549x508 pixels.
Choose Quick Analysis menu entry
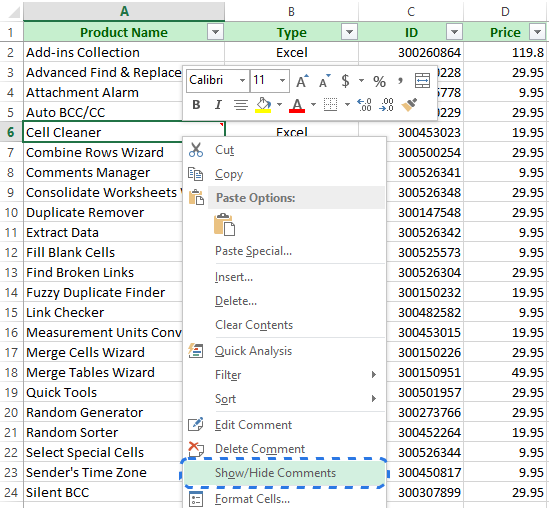(x=284, y=351)
